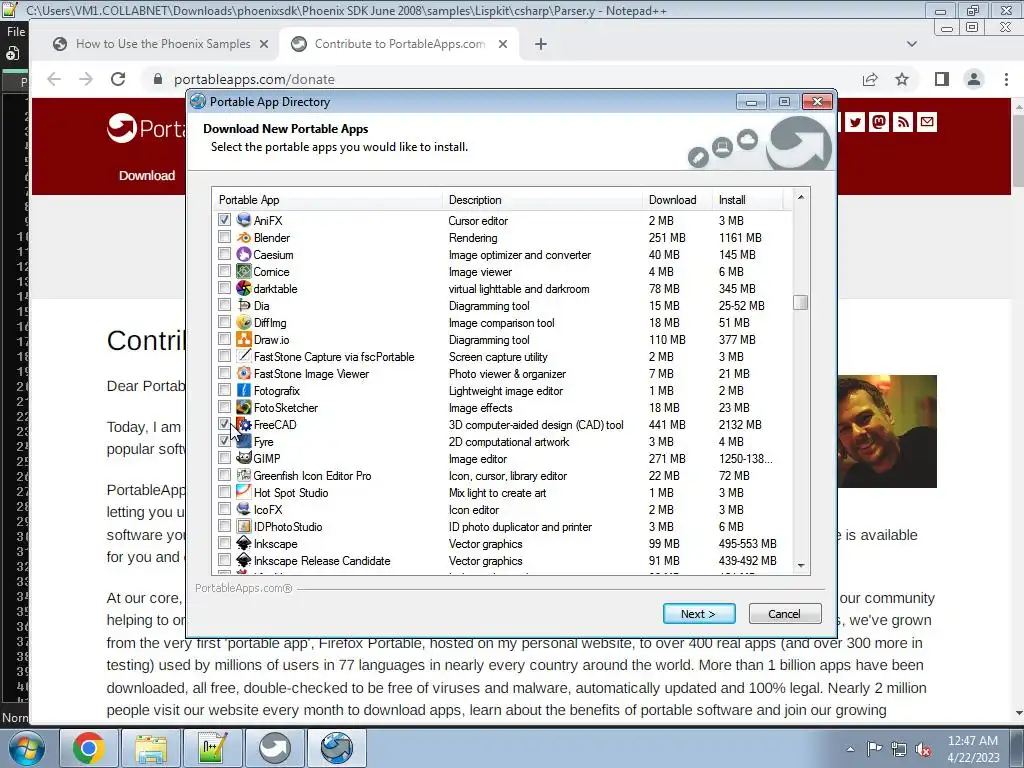This screenshot has width=1024, height=768.
Task: Click the Cancel button
Action: click(x=784, y=614)
